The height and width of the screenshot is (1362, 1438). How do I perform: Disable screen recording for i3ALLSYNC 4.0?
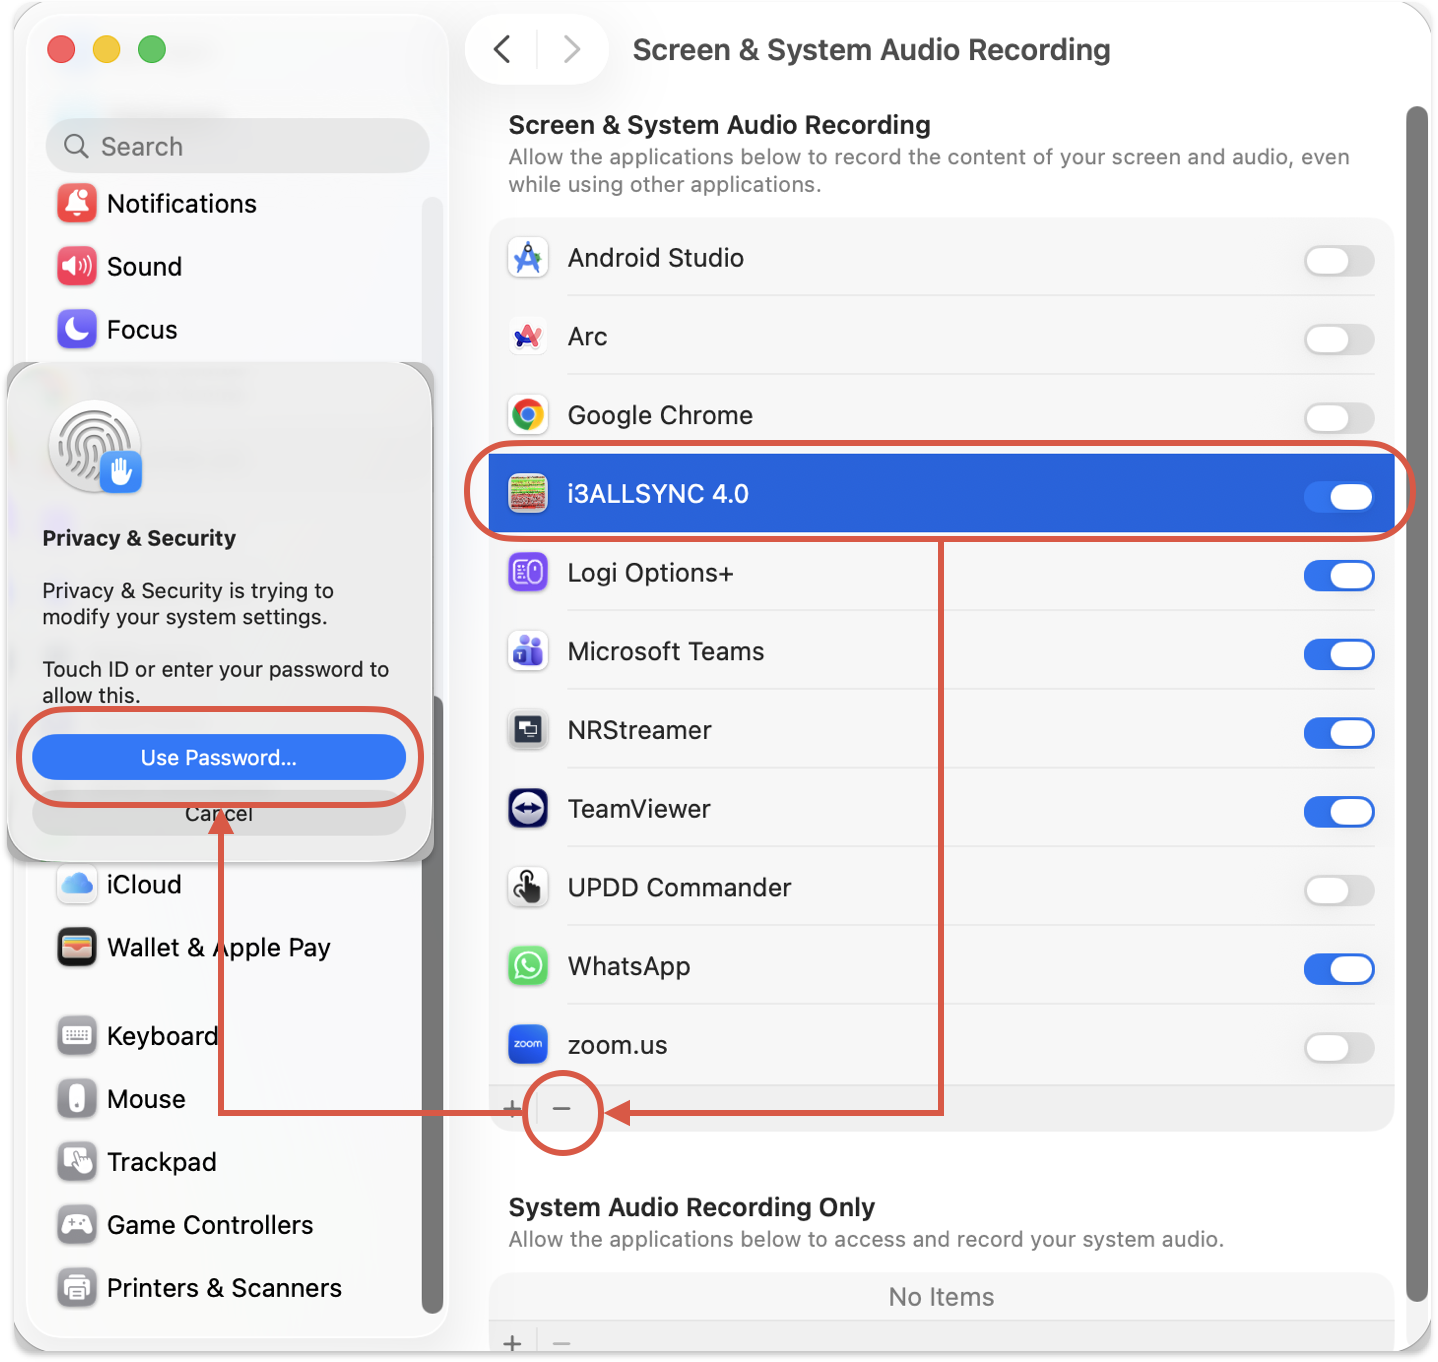1339,497
